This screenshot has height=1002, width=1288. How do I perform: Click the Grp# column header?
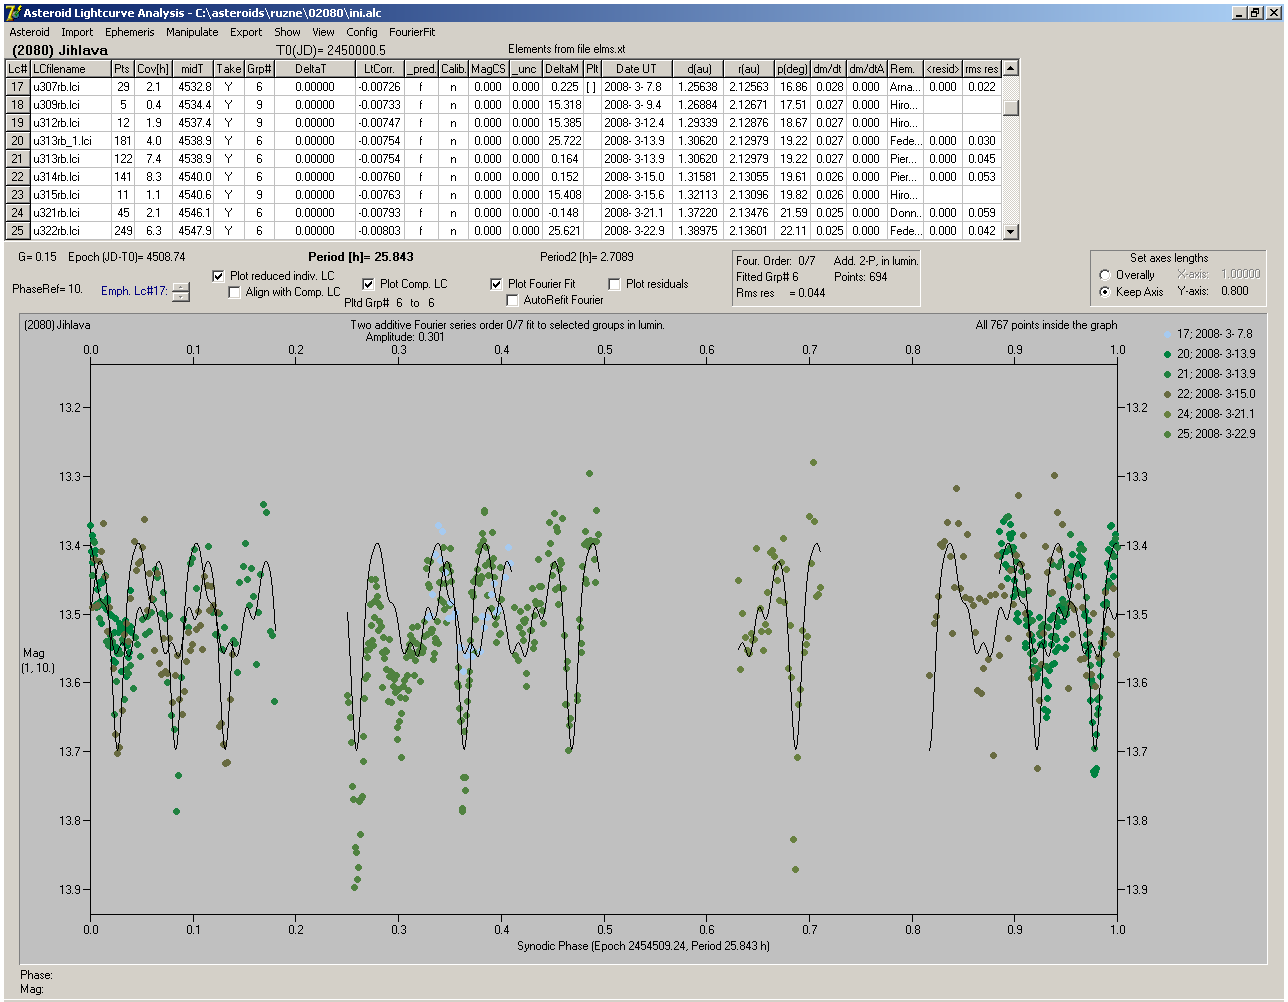259,69
